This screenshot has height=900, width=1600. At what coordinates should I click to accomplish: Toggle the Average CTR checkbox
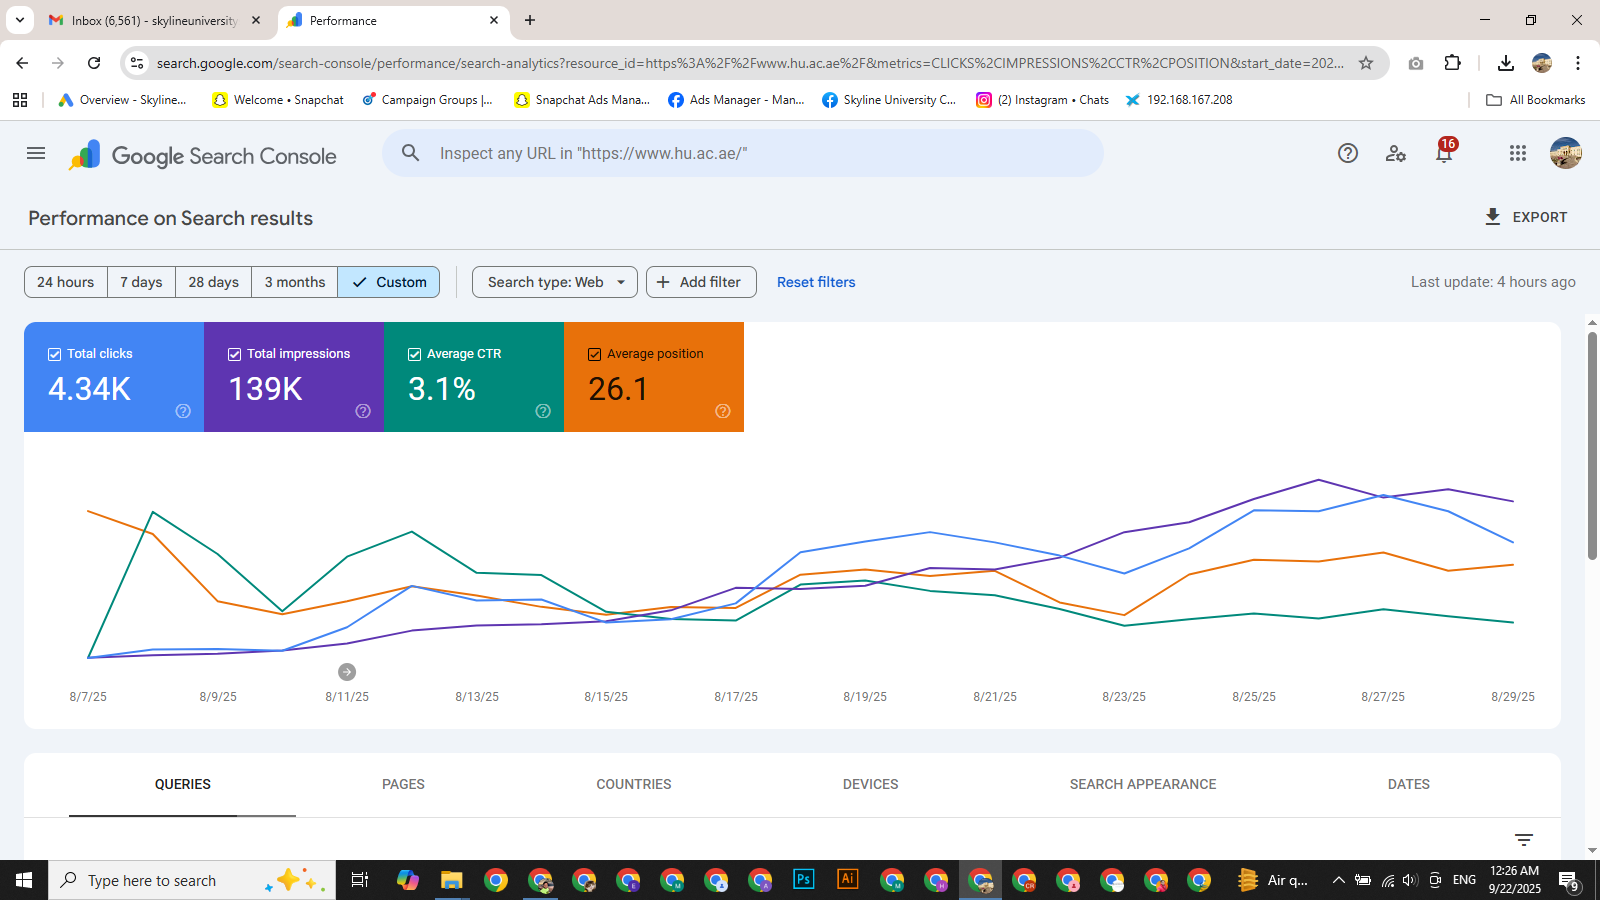point(415,354)
